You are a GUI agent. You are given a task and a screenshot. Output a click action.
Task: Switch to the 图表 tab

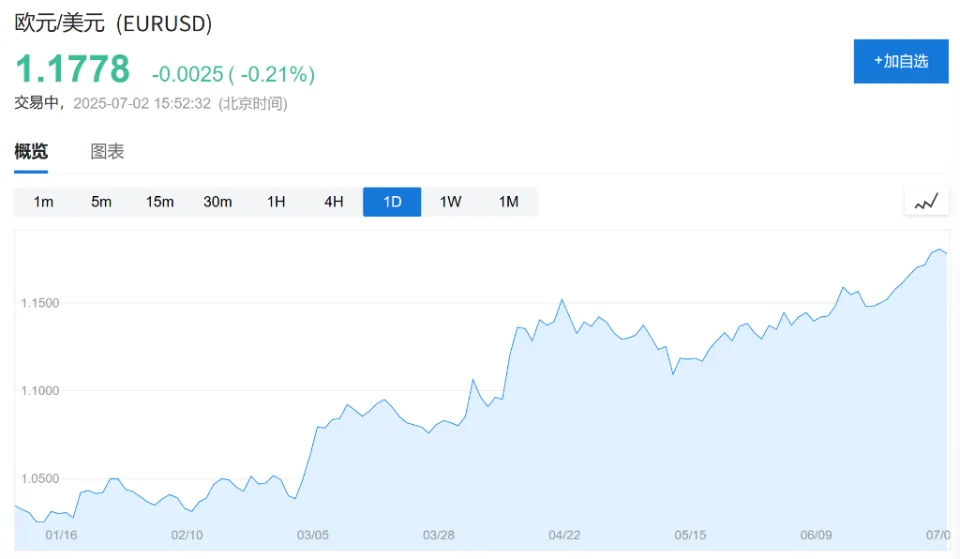click(x=107, y=152)
